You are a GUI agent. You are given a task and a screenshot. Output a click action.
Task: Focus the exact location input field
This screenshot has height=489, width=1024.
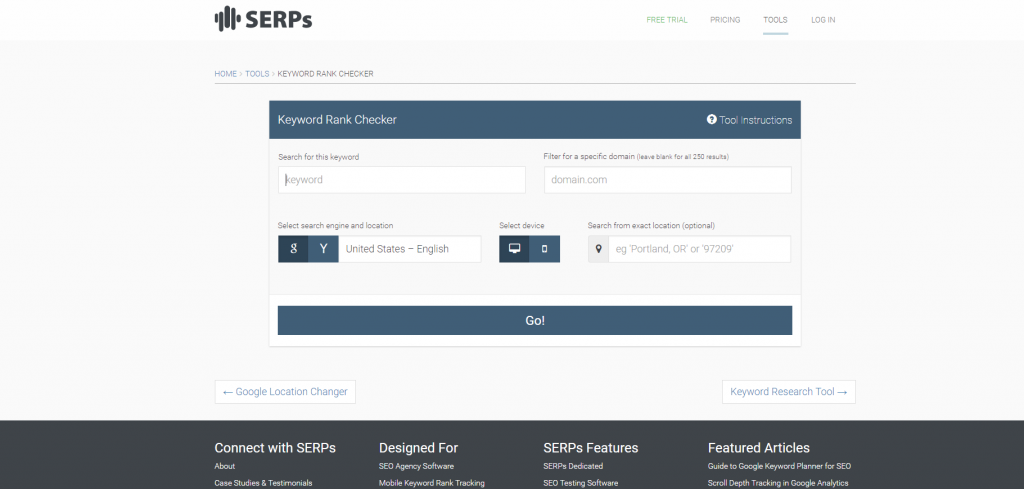click(699, 249)
